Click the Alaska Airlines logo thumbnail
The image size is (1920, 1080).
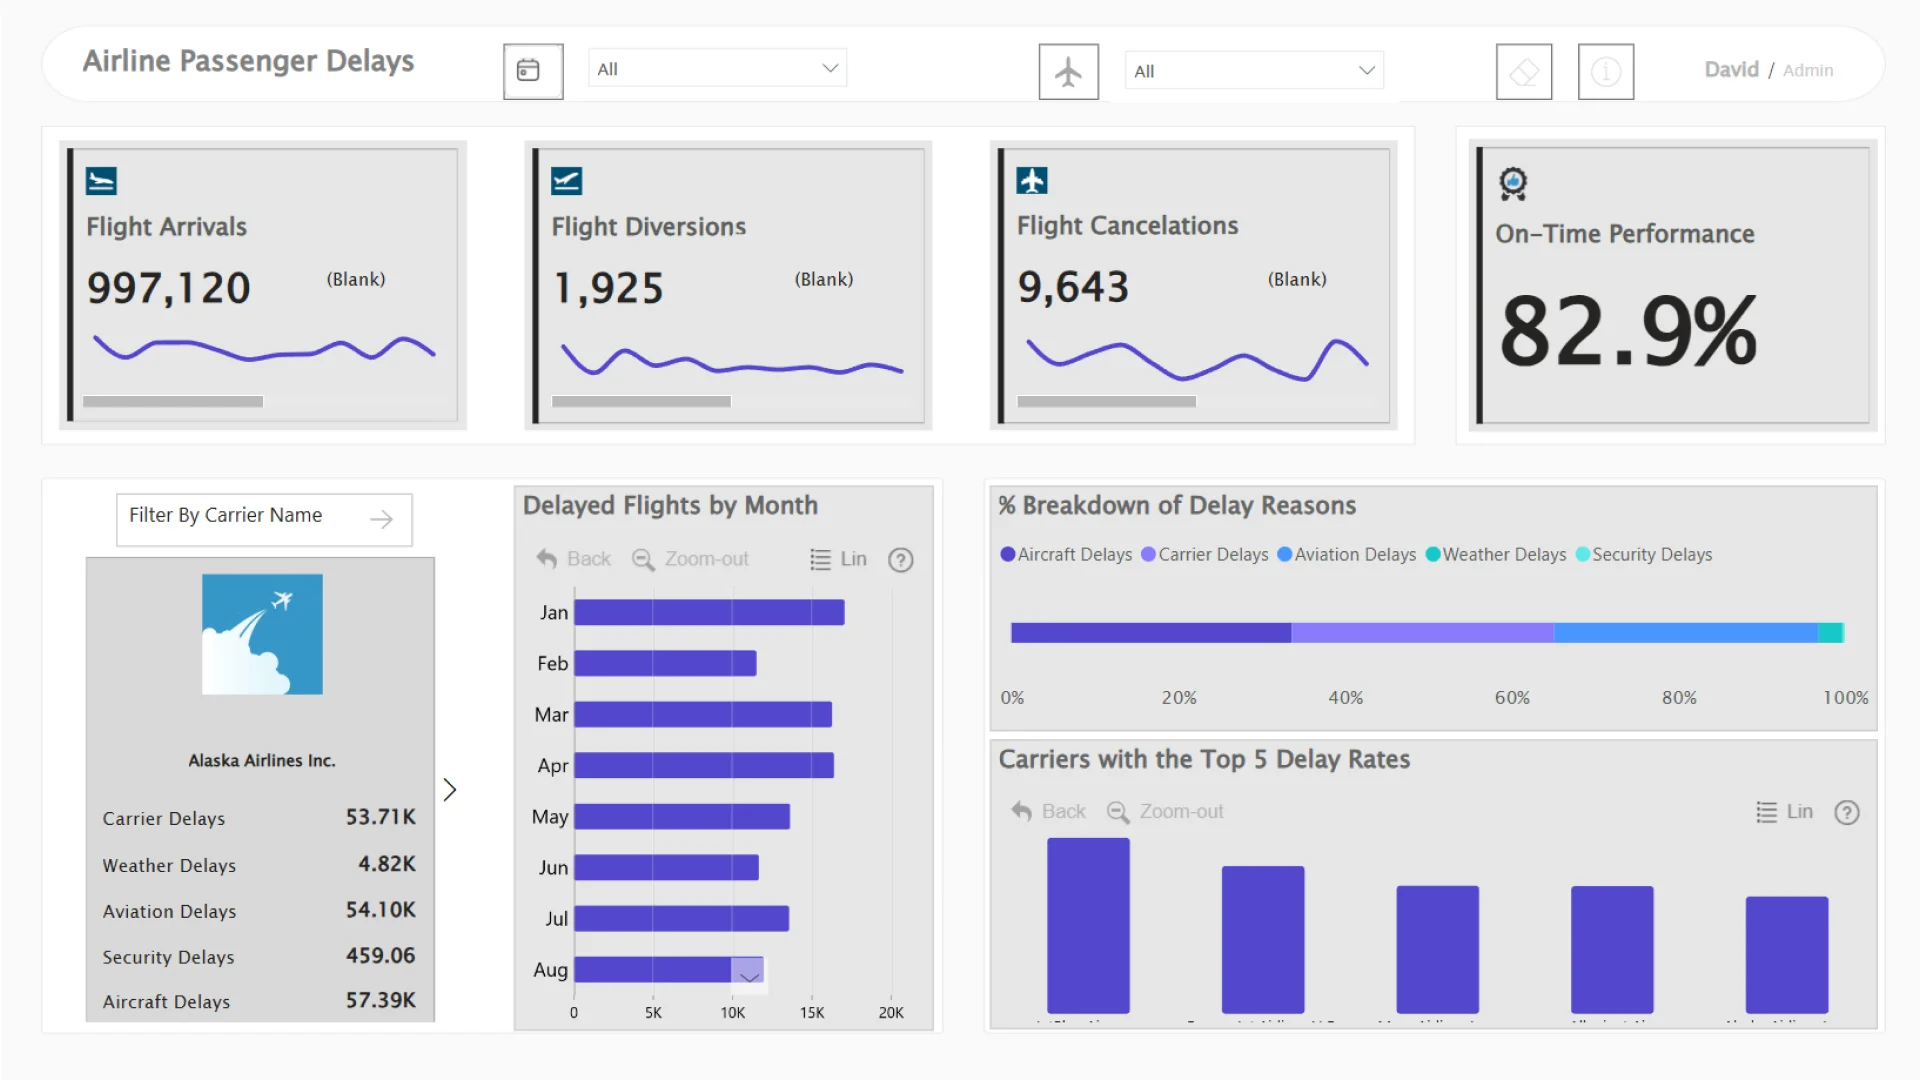[262, 634]
